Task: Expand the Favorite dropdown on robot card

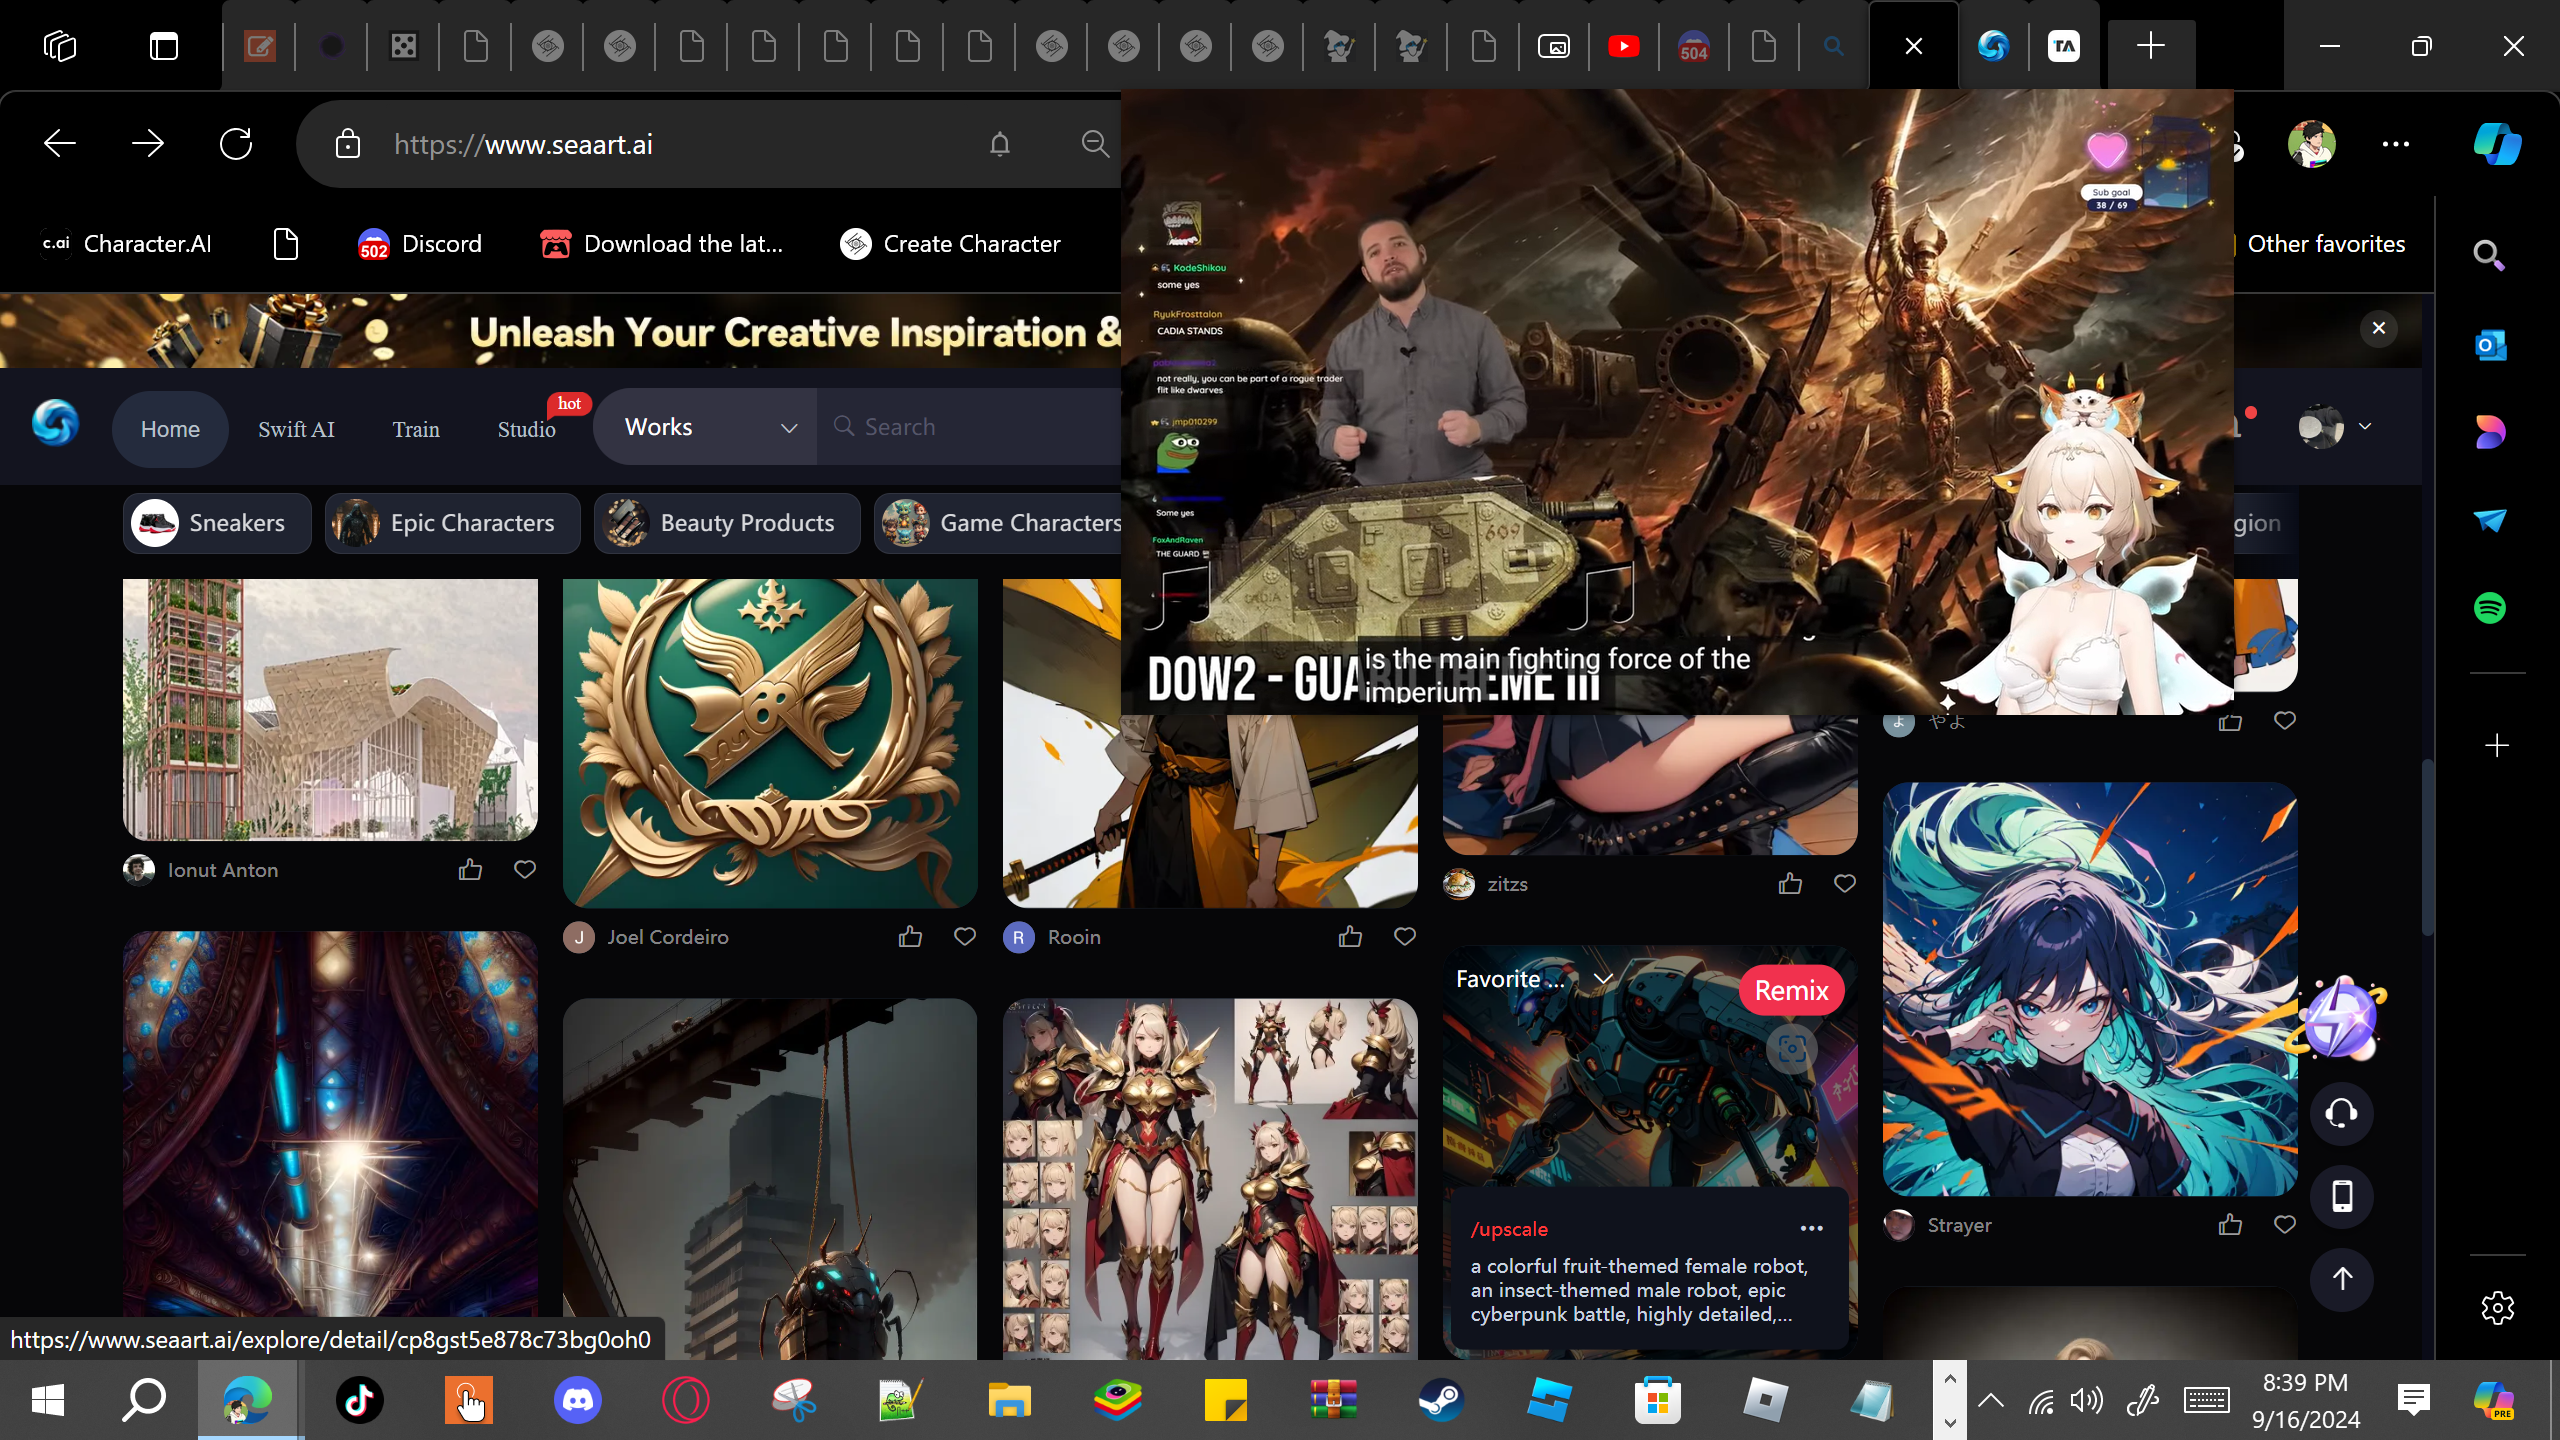Action: (1603, 979)
